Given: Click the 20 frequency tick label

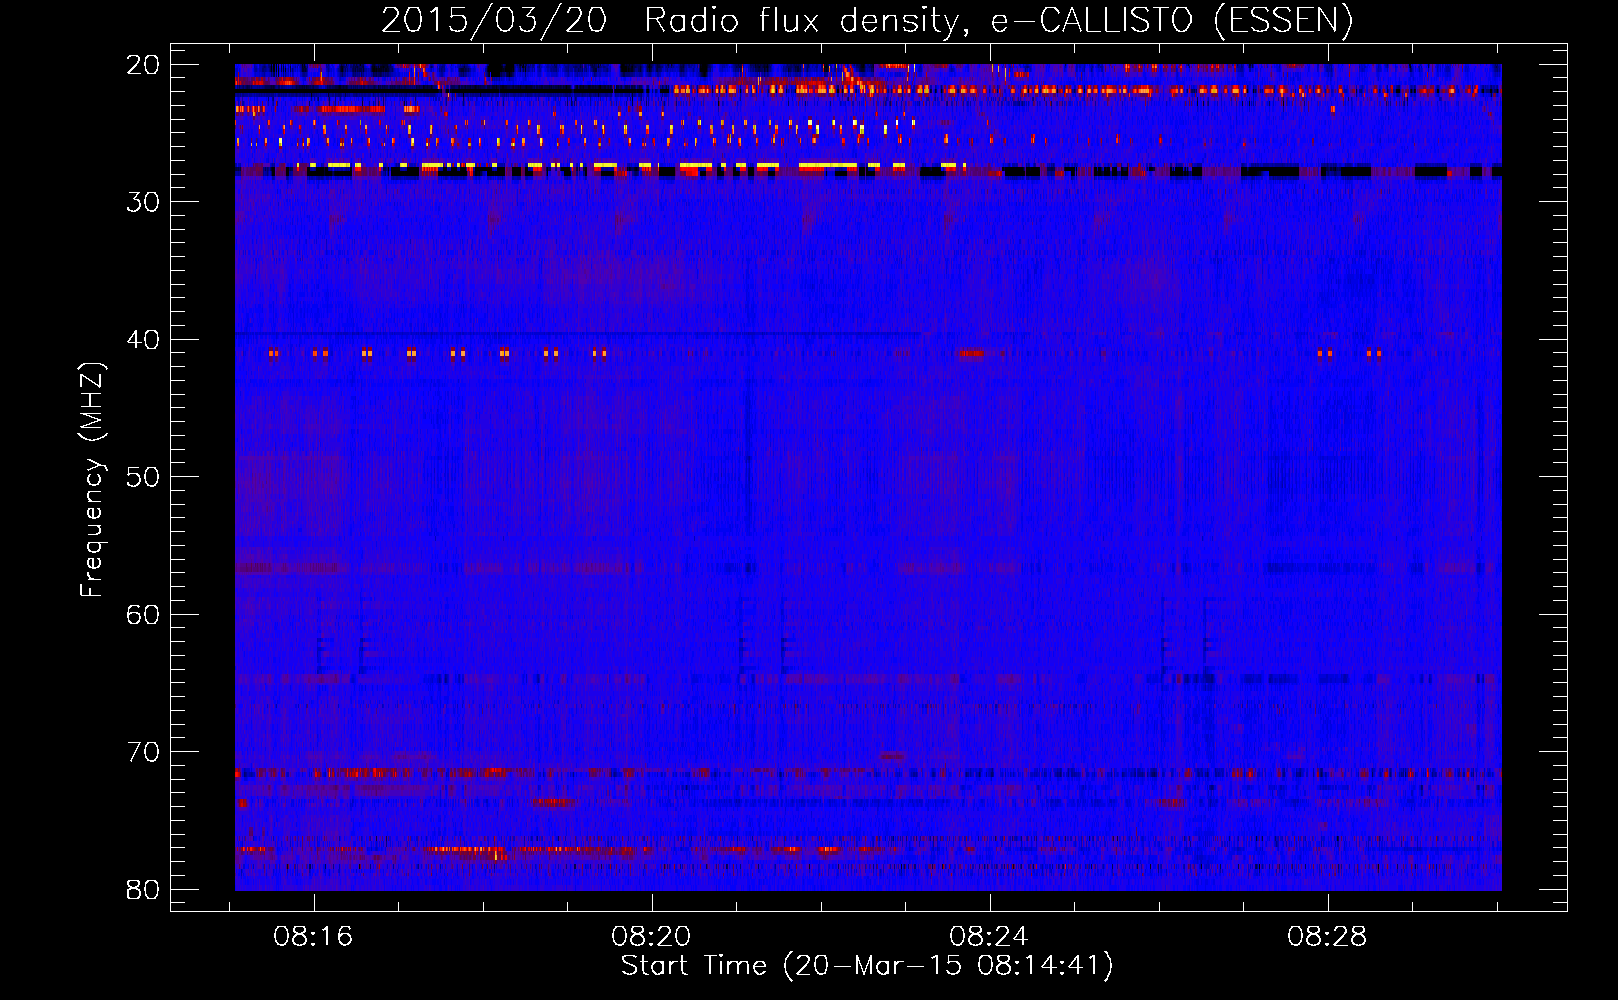Looking at the screenshot, I should (x=143, y=65).
